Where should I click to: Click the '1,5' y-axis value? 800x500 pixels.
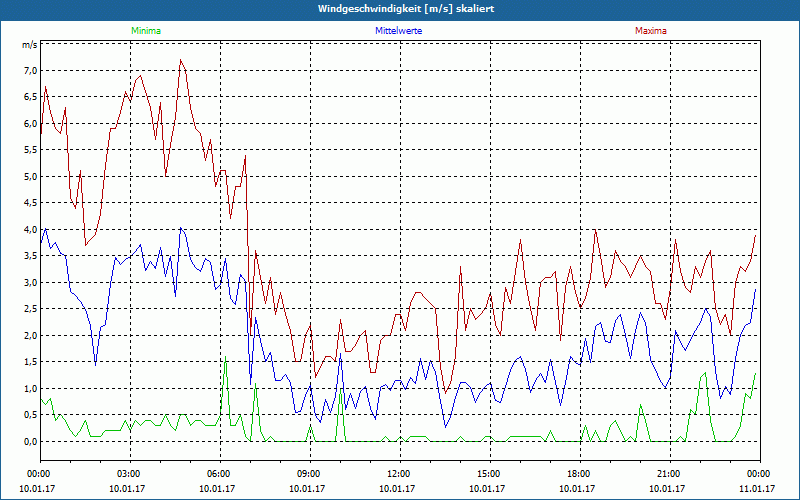[31, 362]
